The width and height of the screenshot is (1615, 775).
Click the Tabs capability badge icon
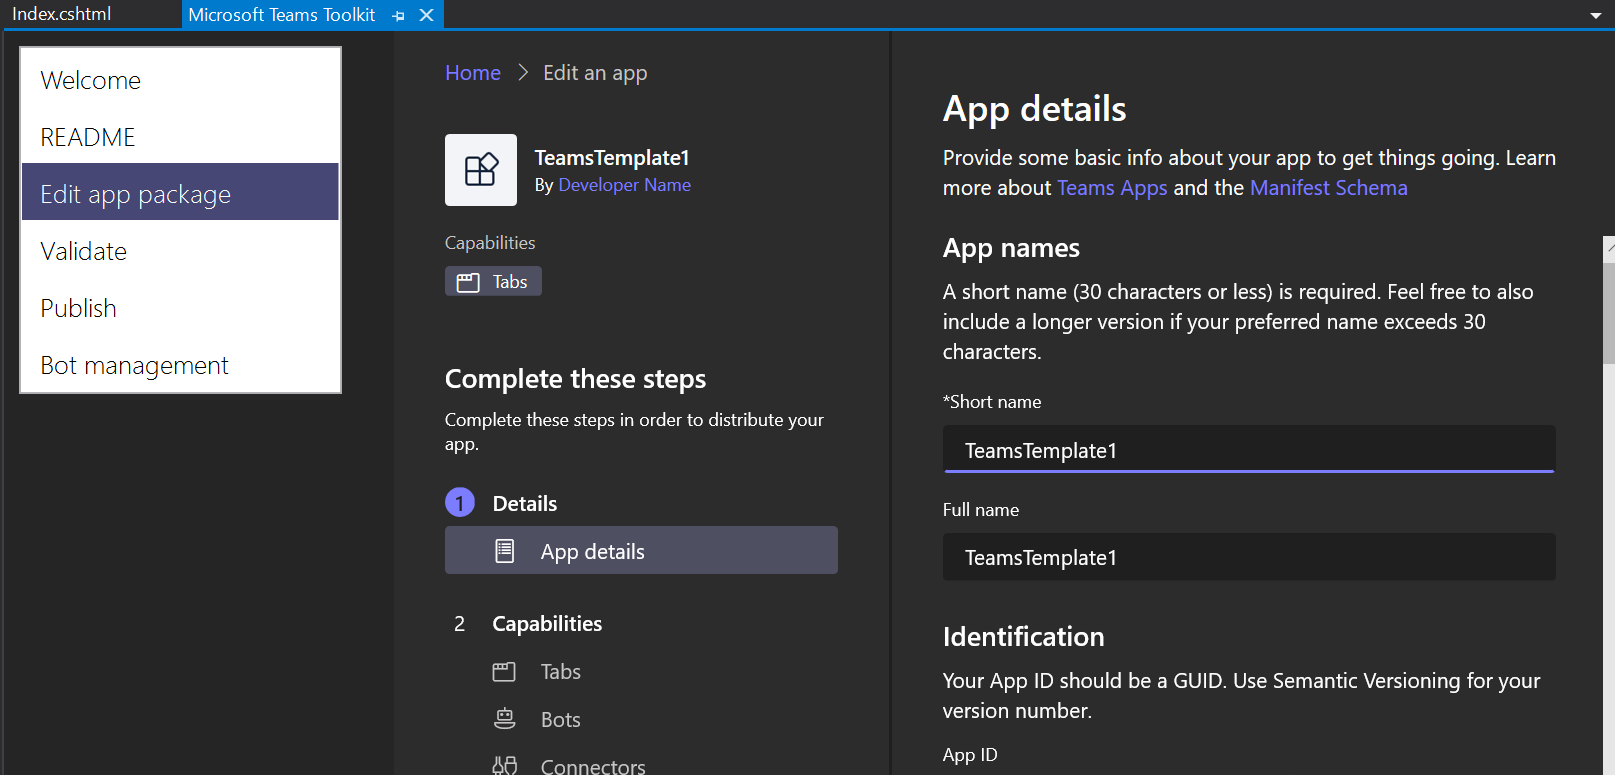click(x=468, y=282)
